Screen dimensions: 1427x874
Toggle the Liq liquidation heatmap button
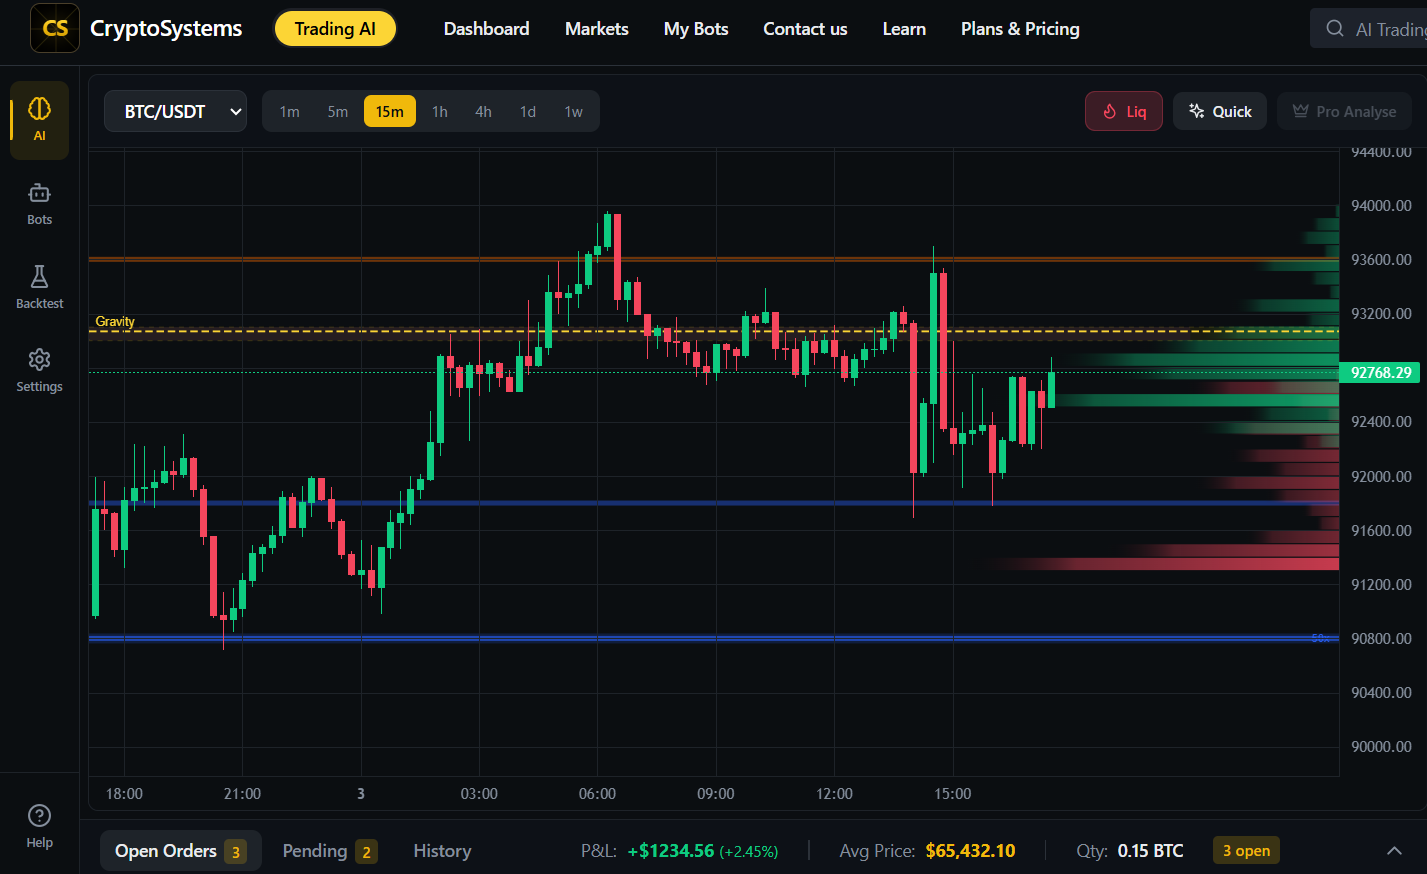(x=1124, y=111)
